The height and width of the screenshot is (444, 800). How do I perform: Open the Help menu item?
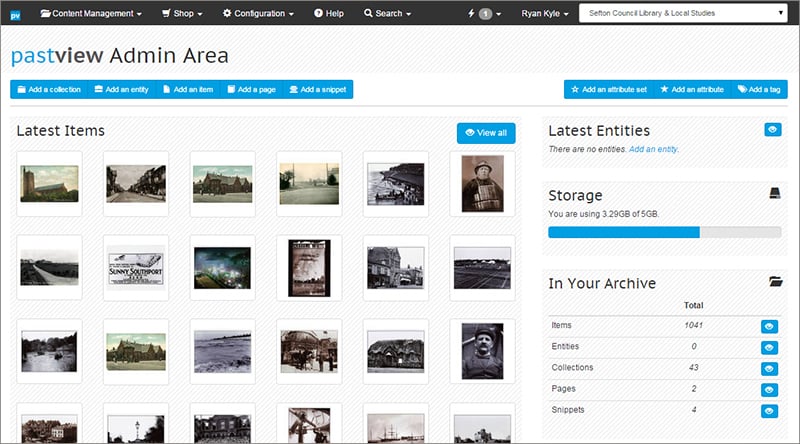329,14
